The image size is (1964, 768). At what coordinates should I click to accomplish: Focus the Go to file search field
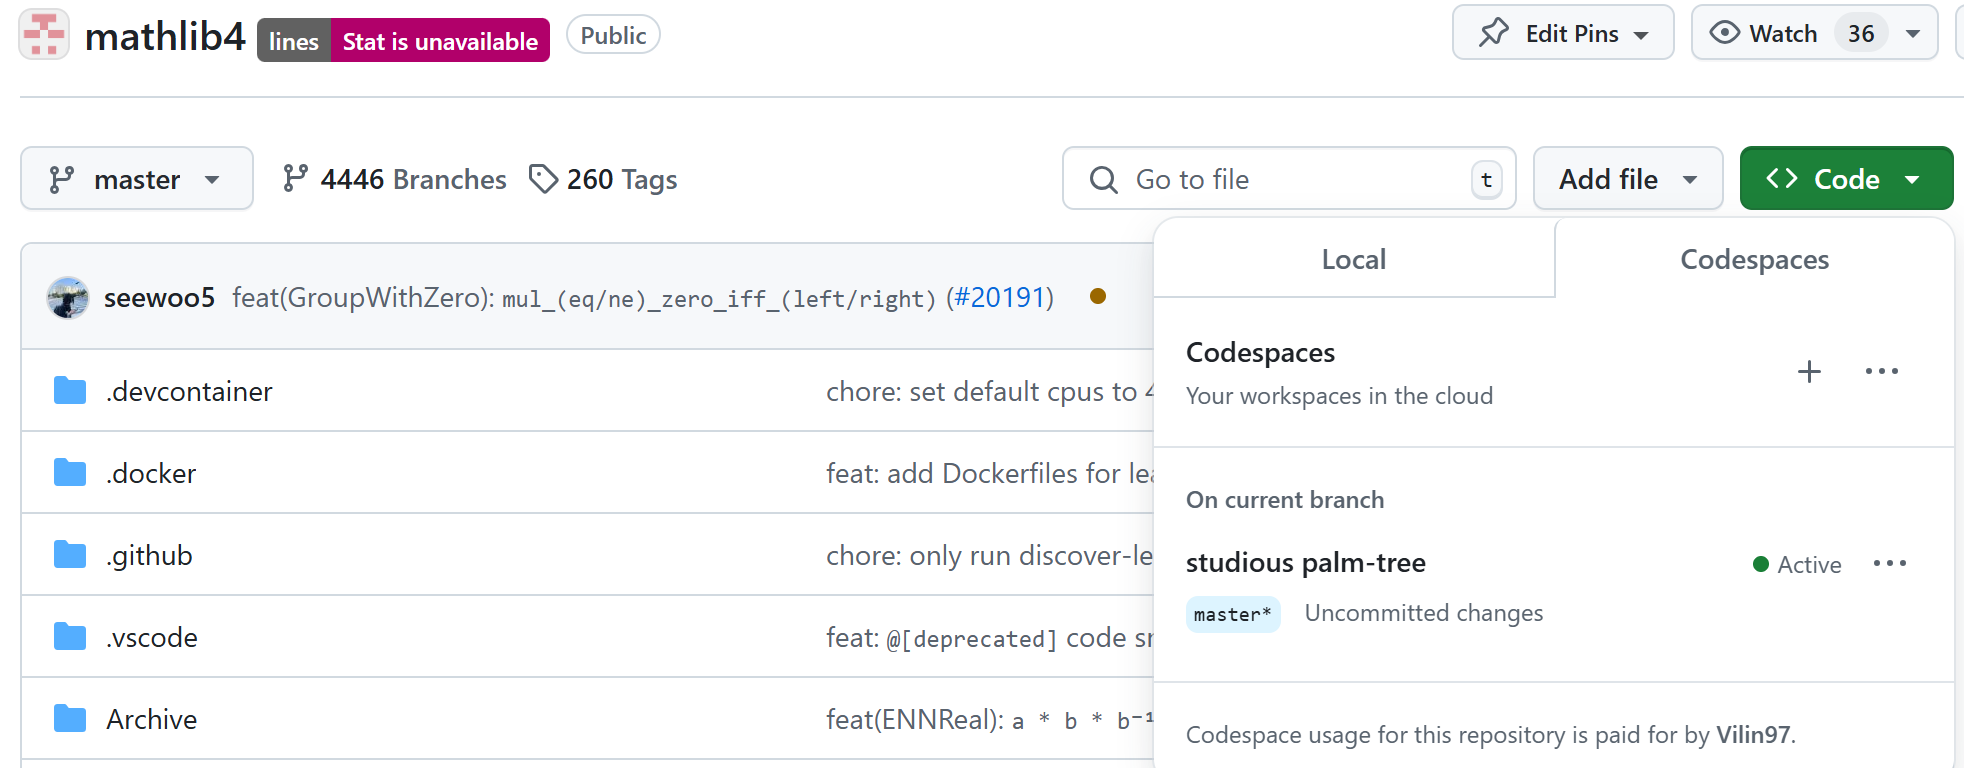click(1289, 179)
